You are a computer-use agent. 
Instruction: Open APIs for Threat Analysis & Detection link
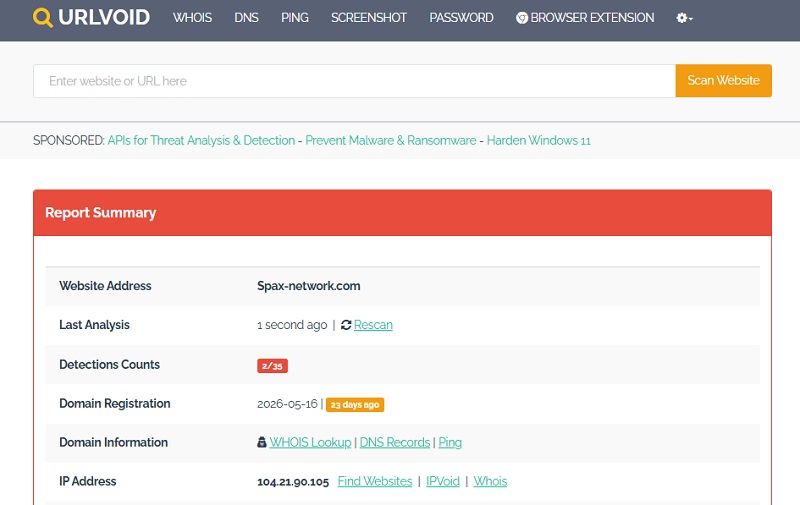201,140
